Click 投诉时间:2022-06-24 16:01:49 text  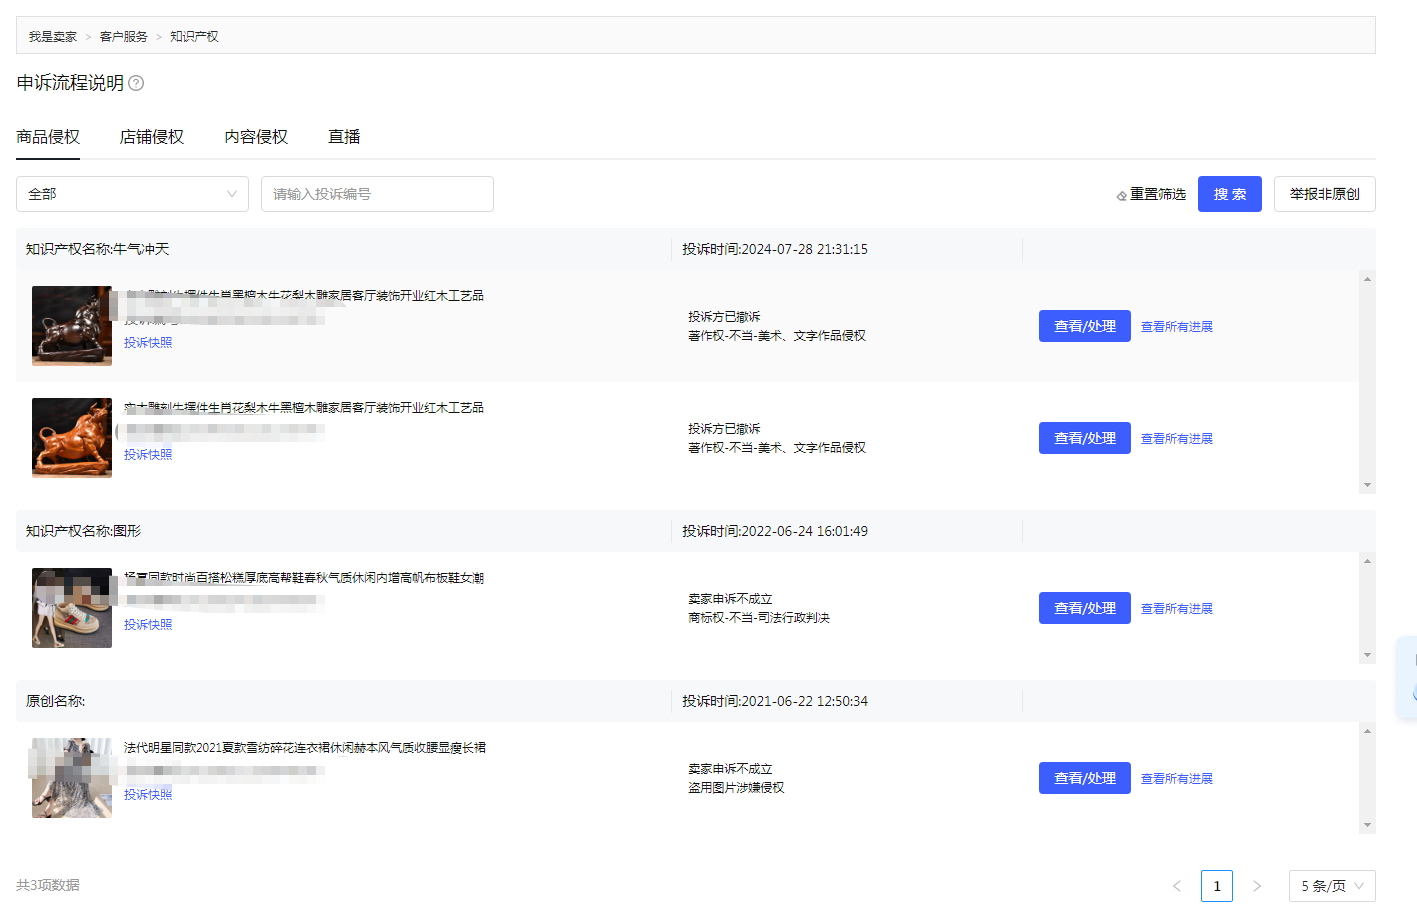775,531
